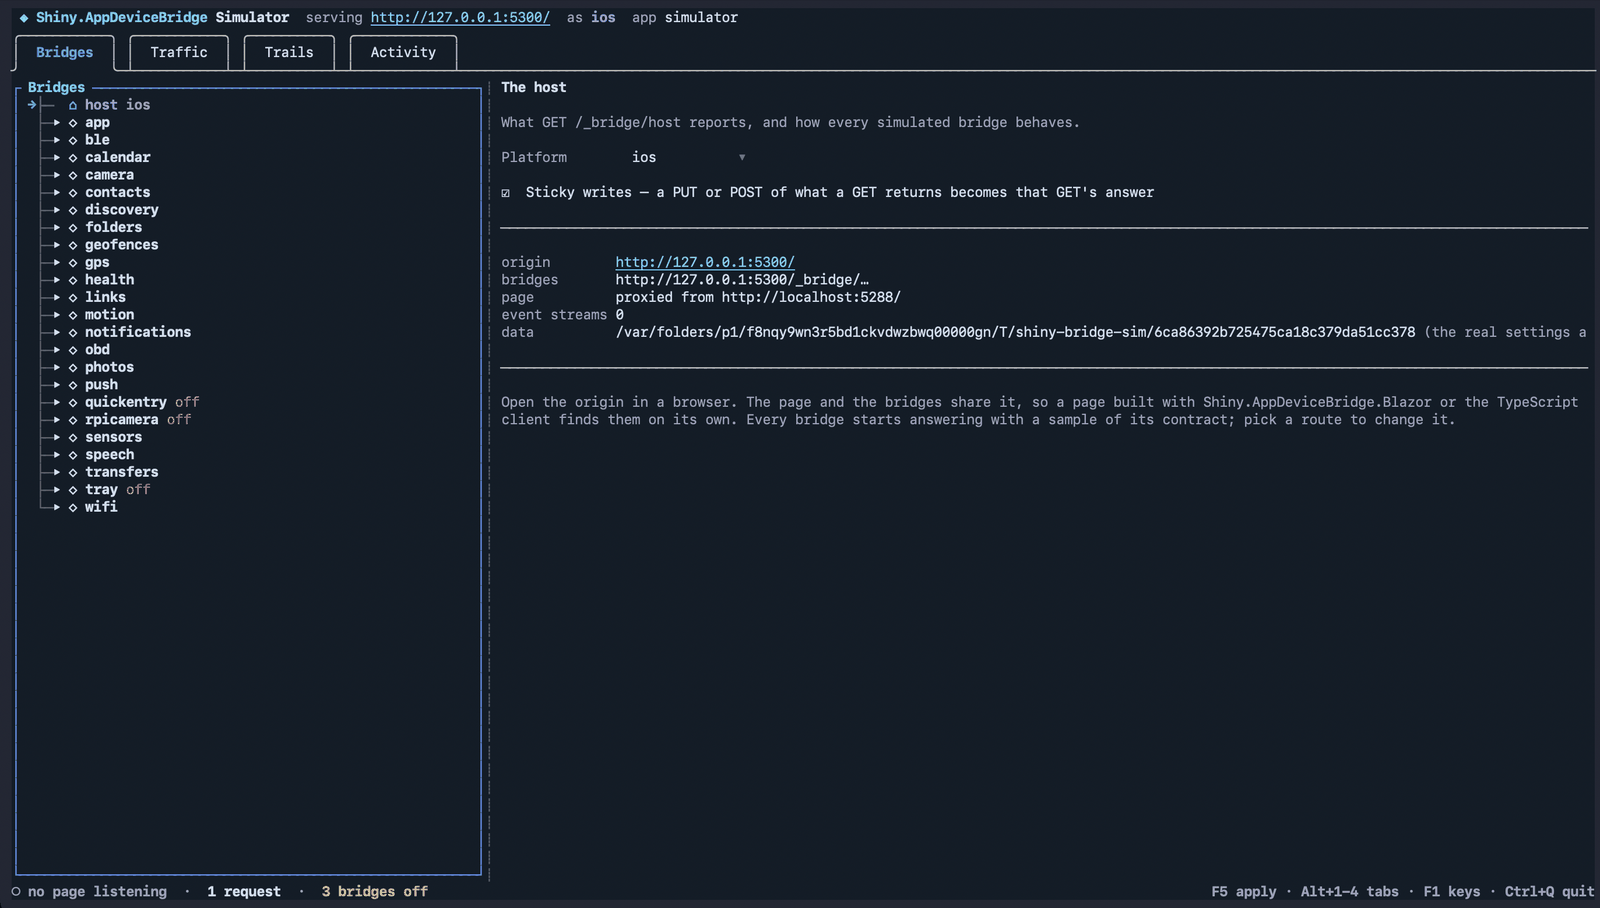Screen dimensions: 1600x908
Task: Expand the app bridge node
Action: (57, 122)
